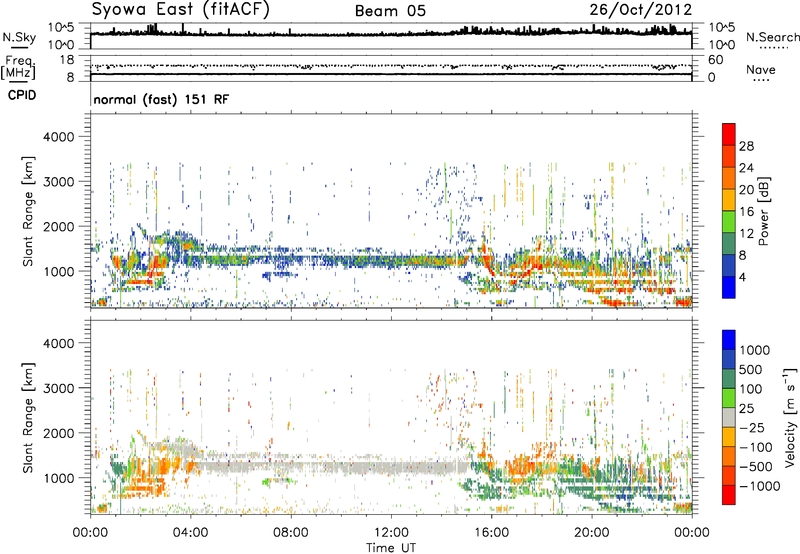The height and width of the screenshot is (554, 800).
Task: Click the 'N.Sky' legend label
Action: (x=19, y=37)
